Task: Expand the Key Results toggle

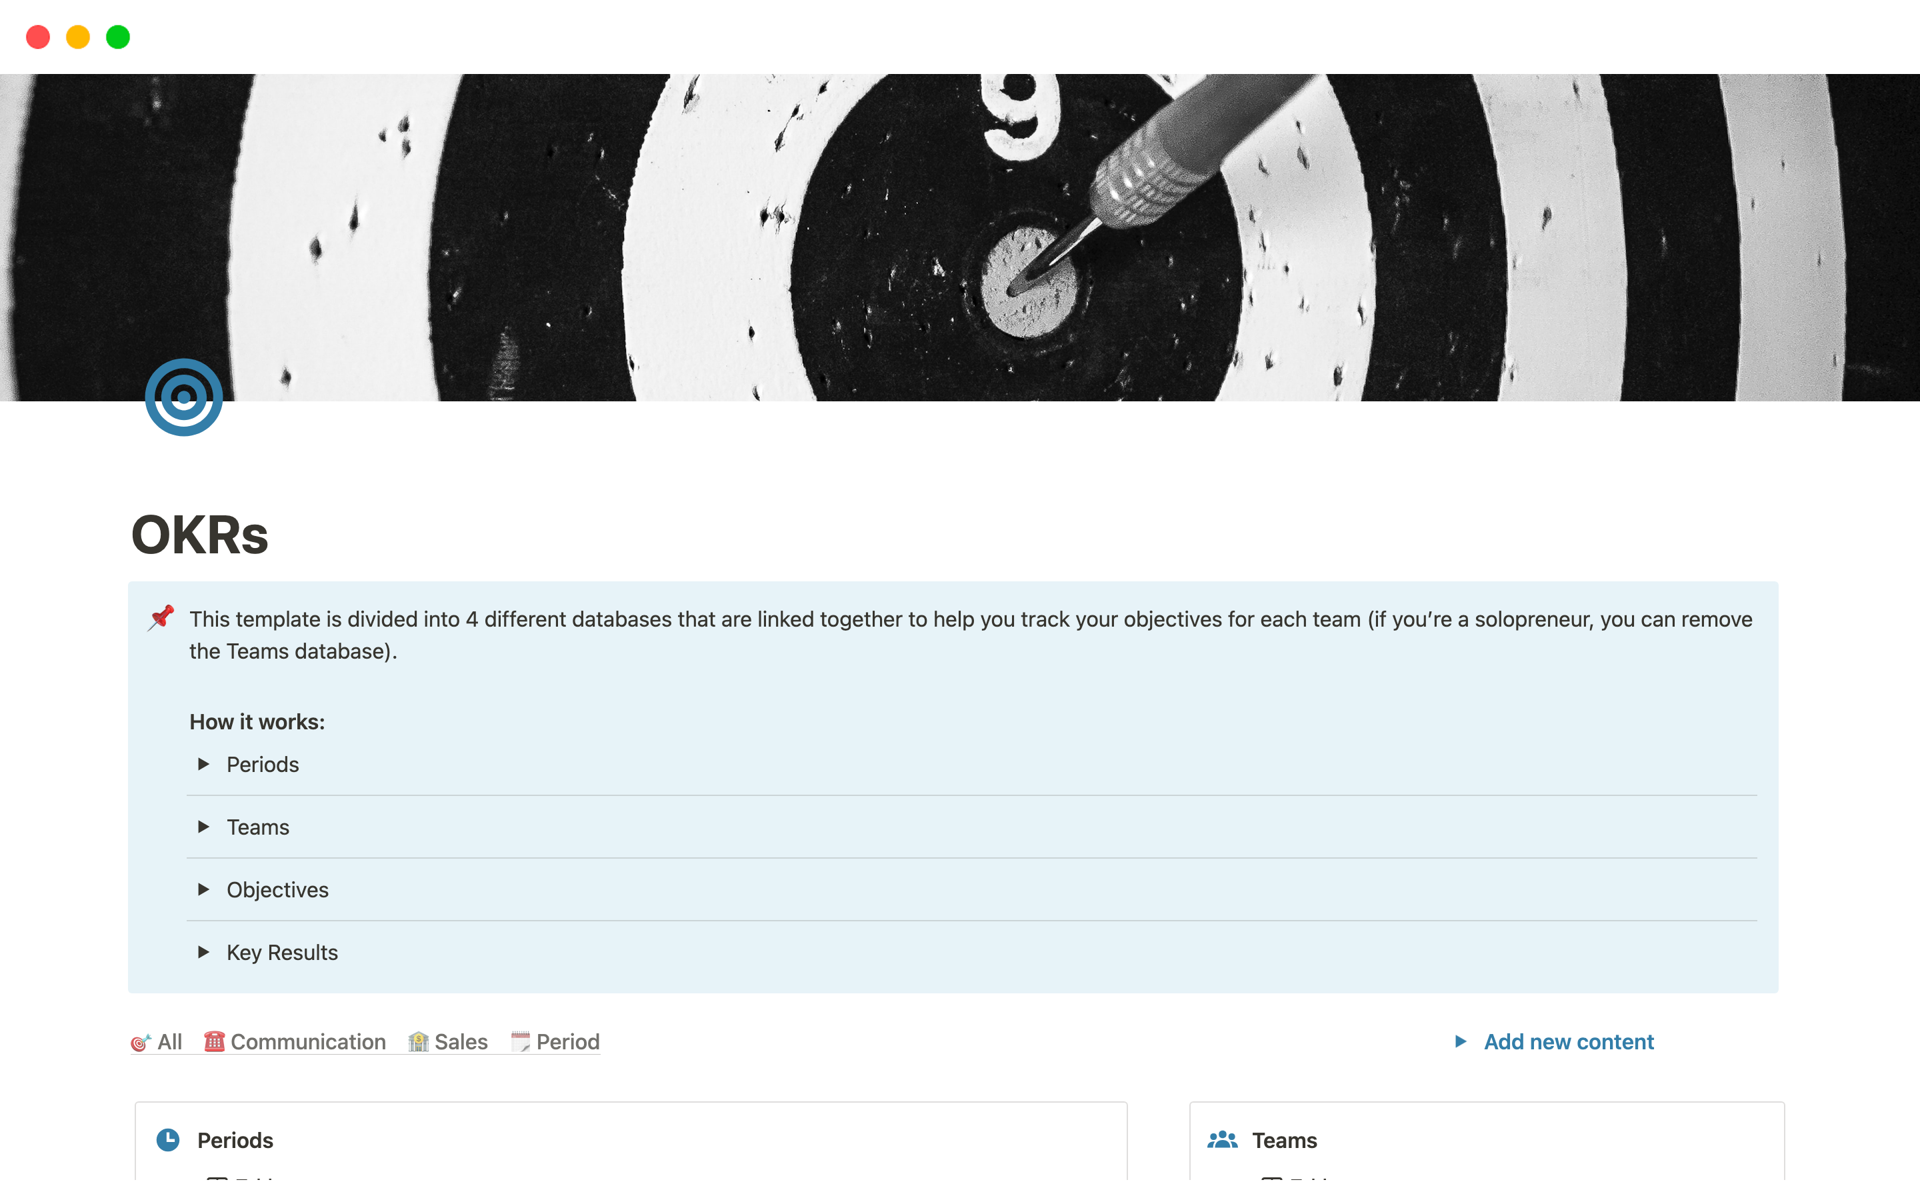Action: (204, 952)
